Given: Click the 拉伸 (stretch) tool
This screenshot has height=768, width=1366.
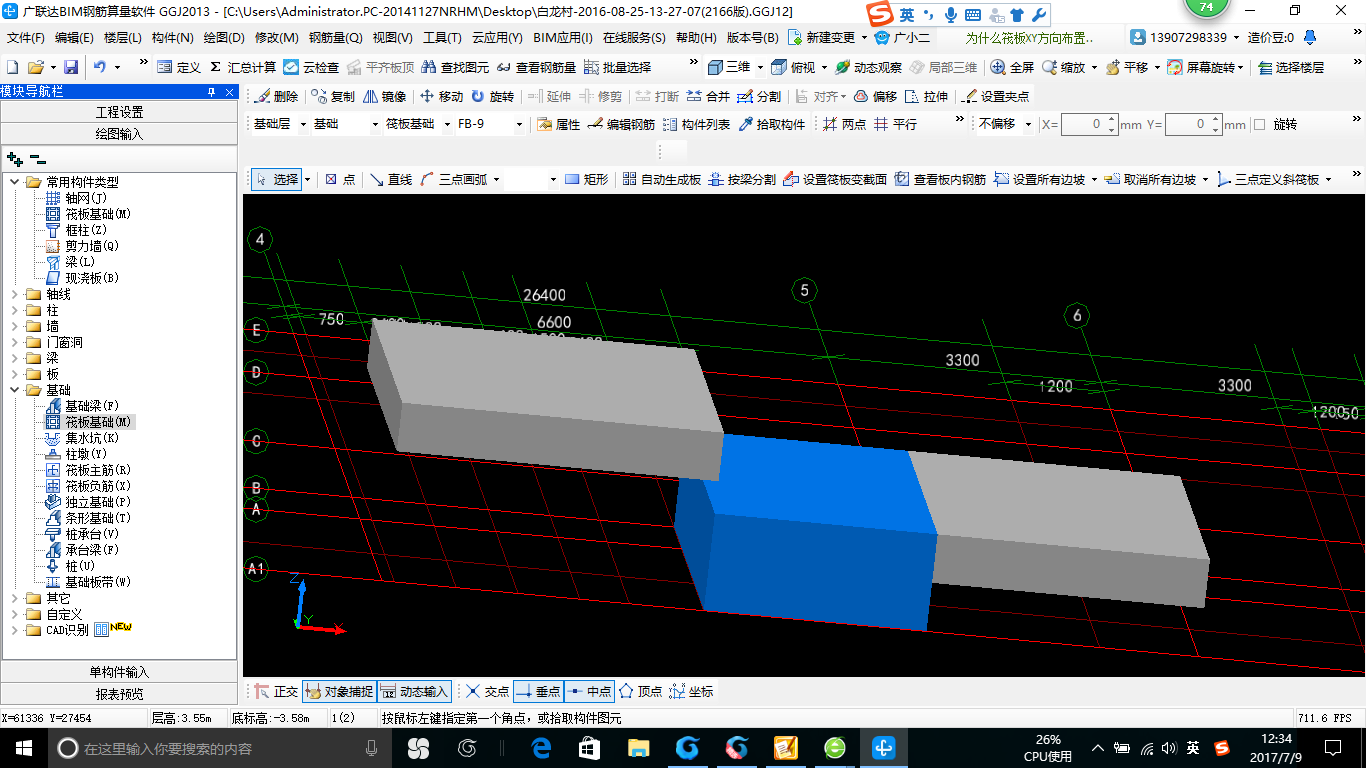Looking at the screenshot, I should [926, 97].
